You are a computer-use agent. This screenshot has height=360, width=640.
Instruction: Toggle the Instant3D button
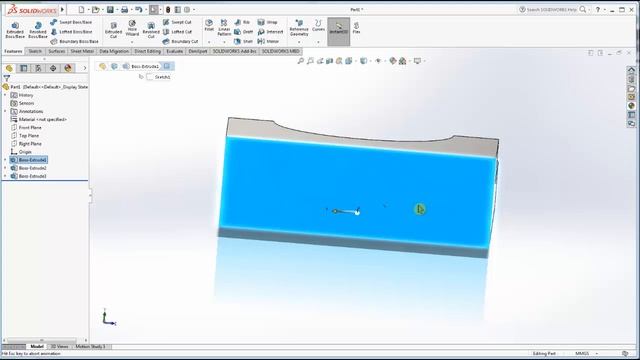click(x=339, y=31)
